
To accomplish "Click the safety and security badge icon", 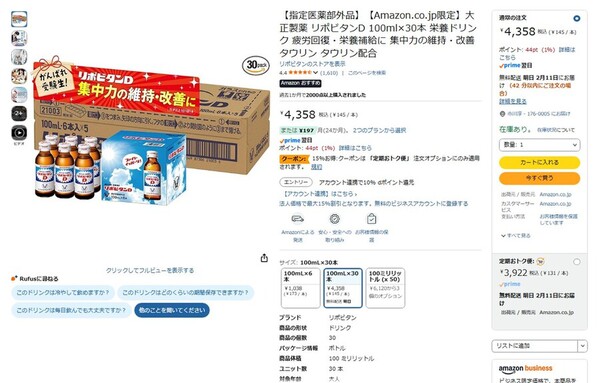I will point(334,219).
